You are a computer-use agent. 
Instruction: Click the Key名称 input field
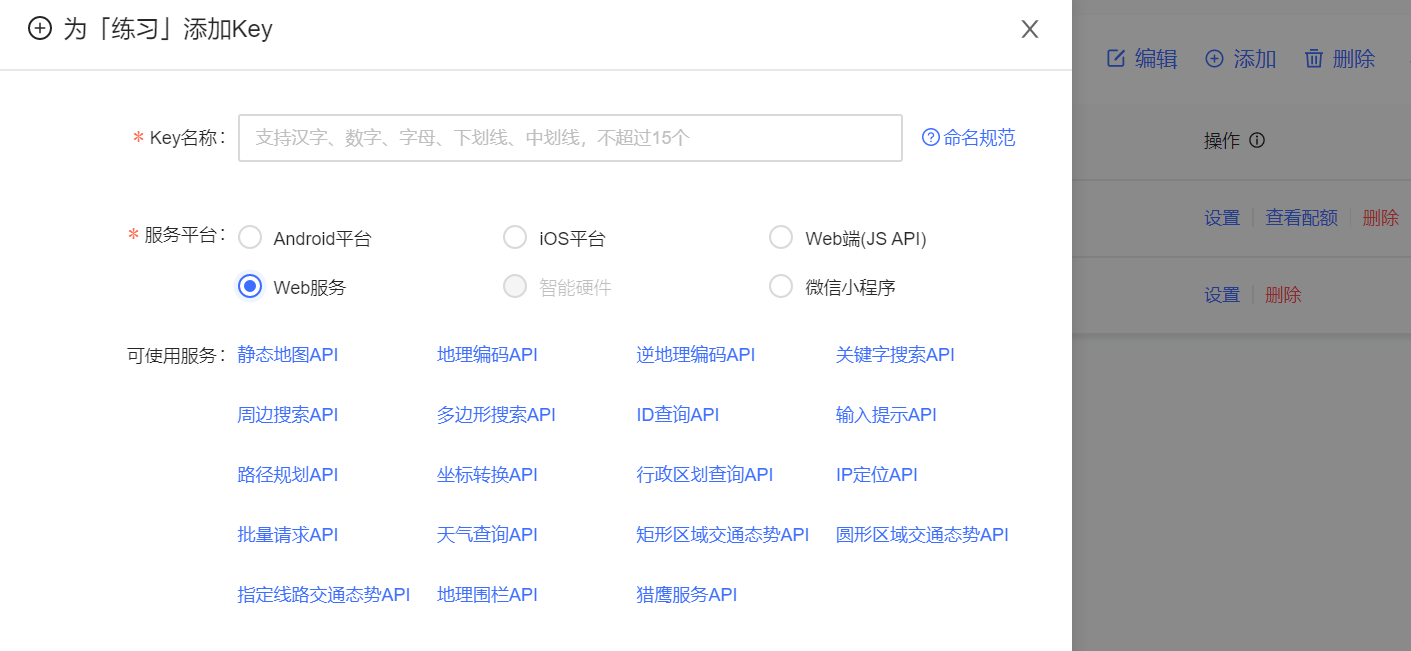pyautogui.click(x=570, y=137)
